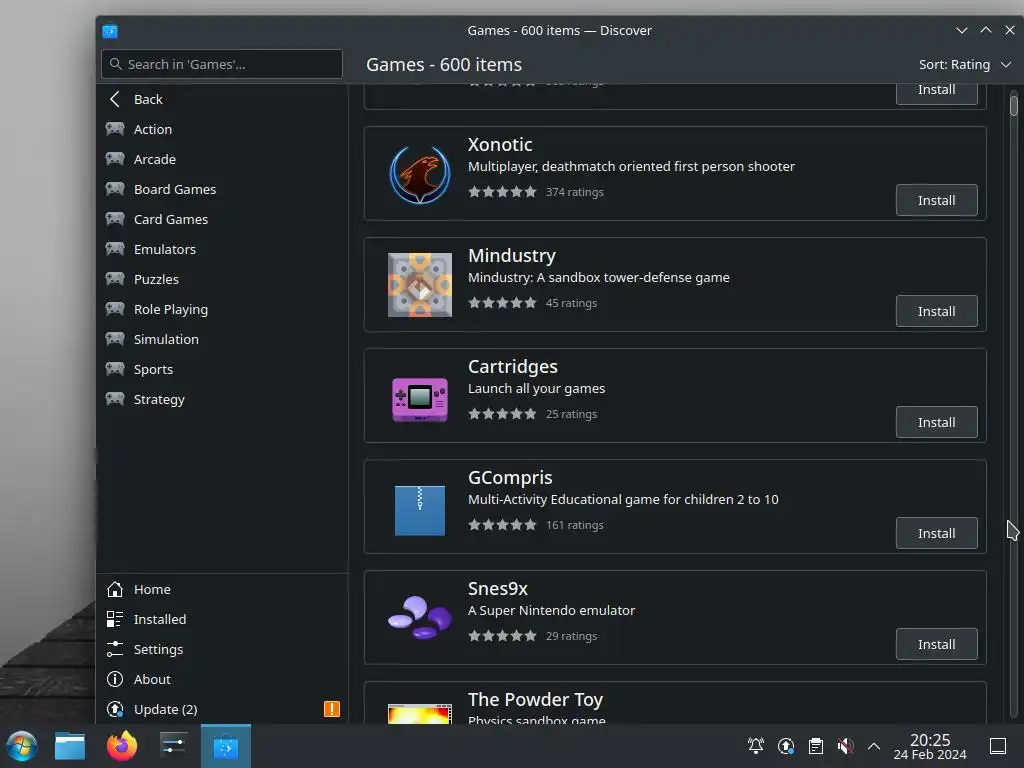Click the updates tray icon
Image resolution: width=1024 pixels, height=768 pixels.
pos(786,746)
